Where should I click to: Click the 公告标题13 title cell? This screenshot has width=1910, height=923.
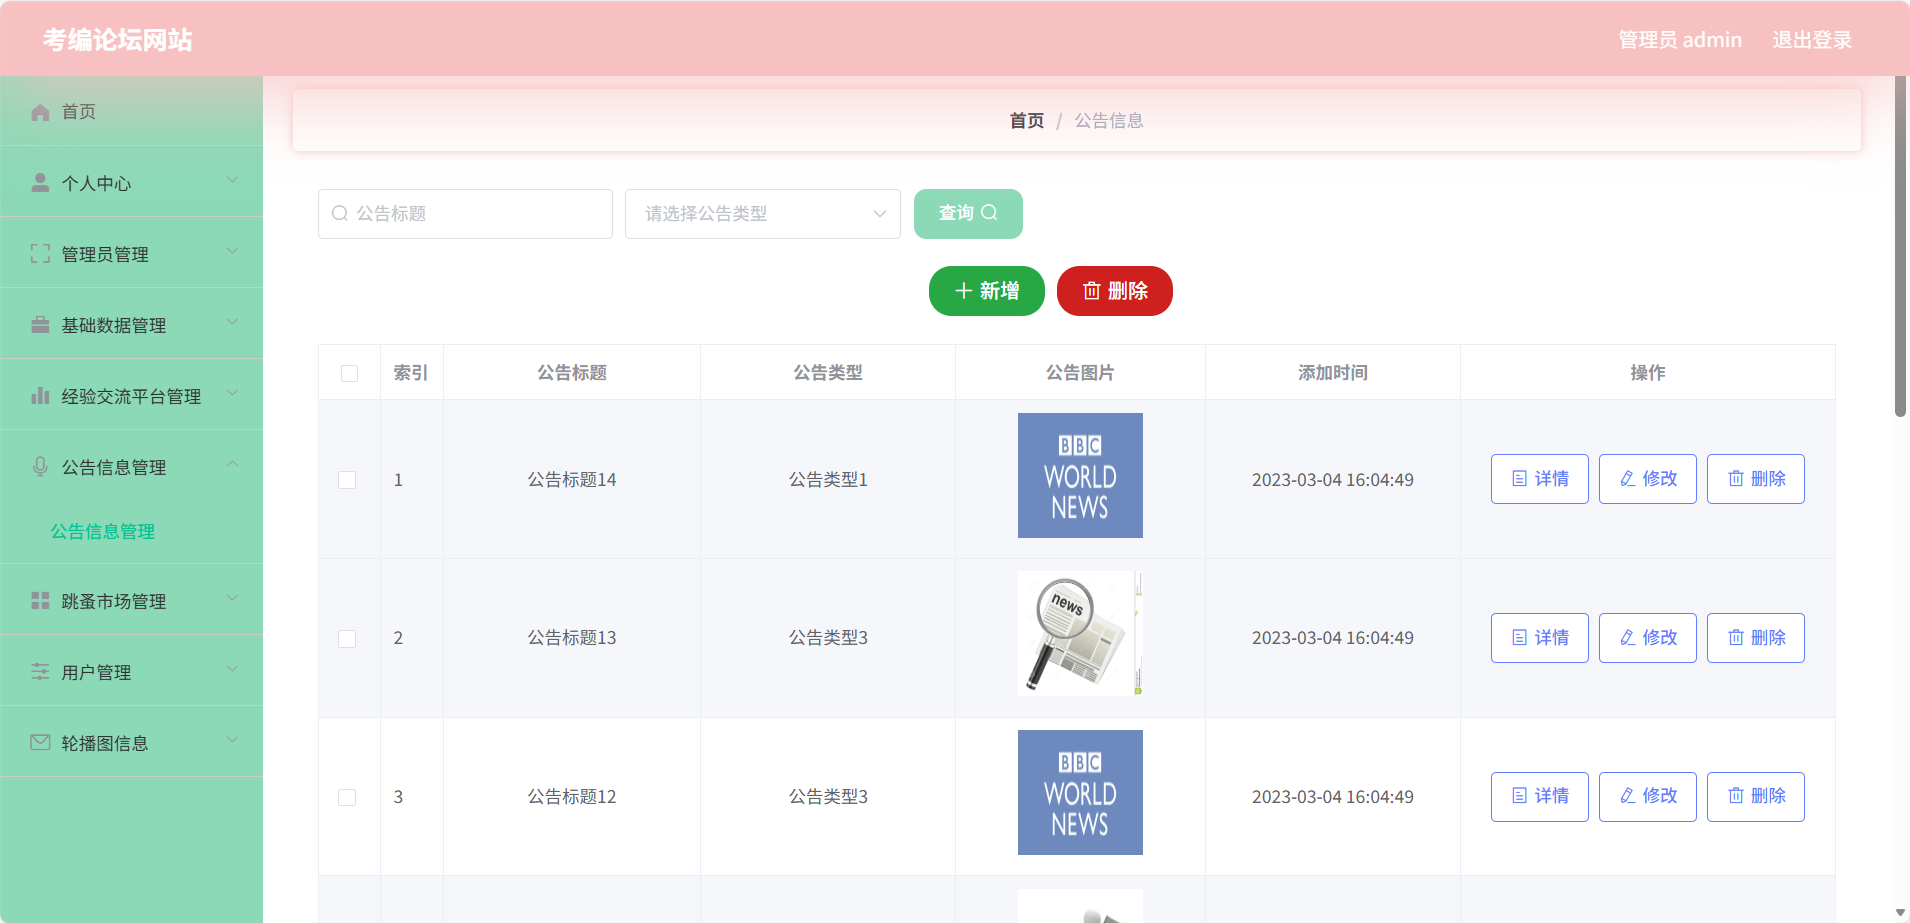tap(572, 638)
